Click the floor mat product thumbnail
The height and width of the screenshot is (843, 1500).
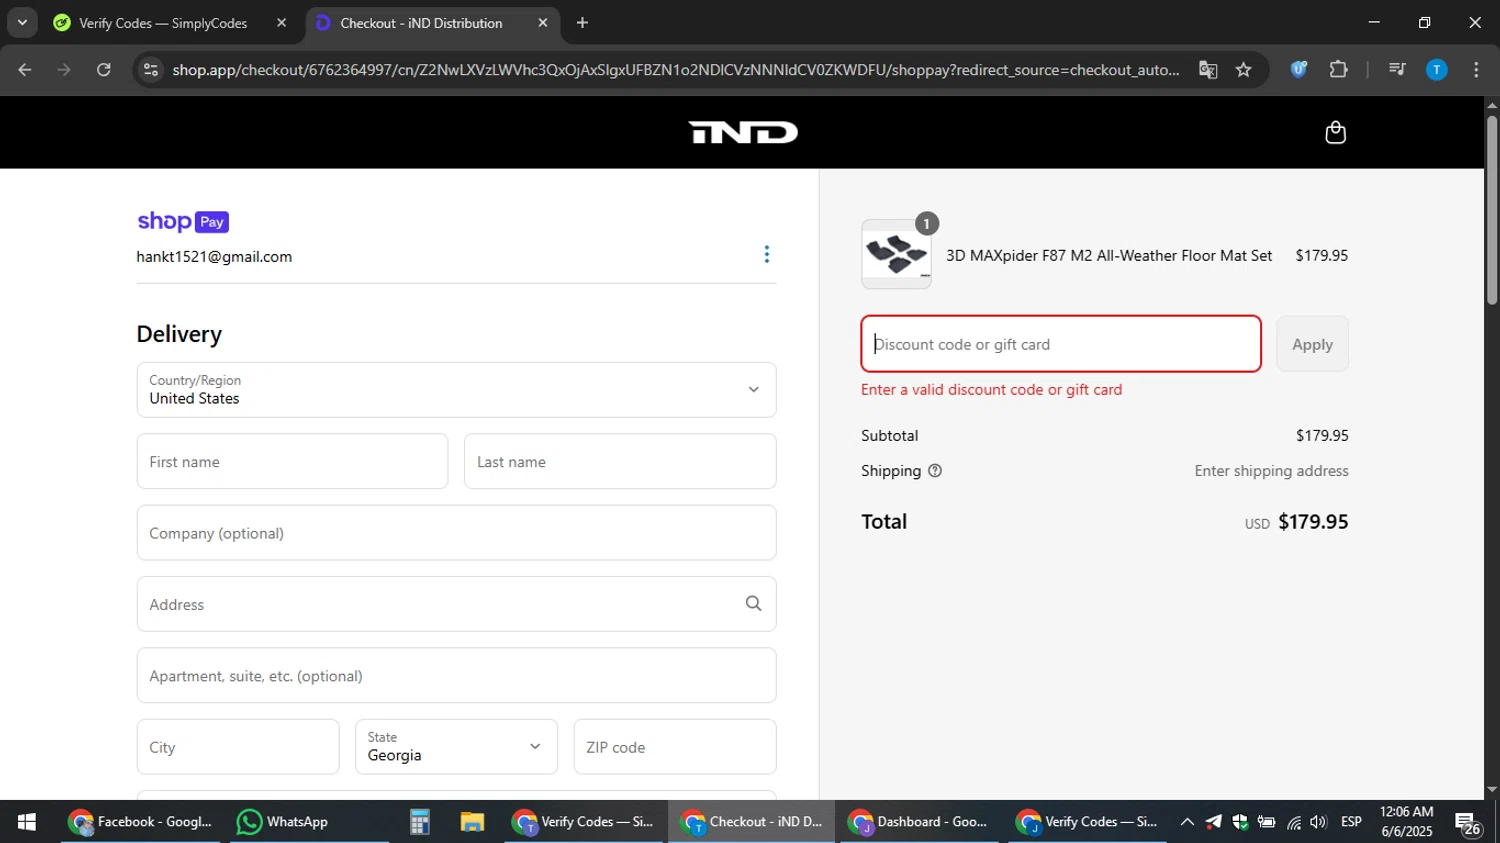point(896,254)
